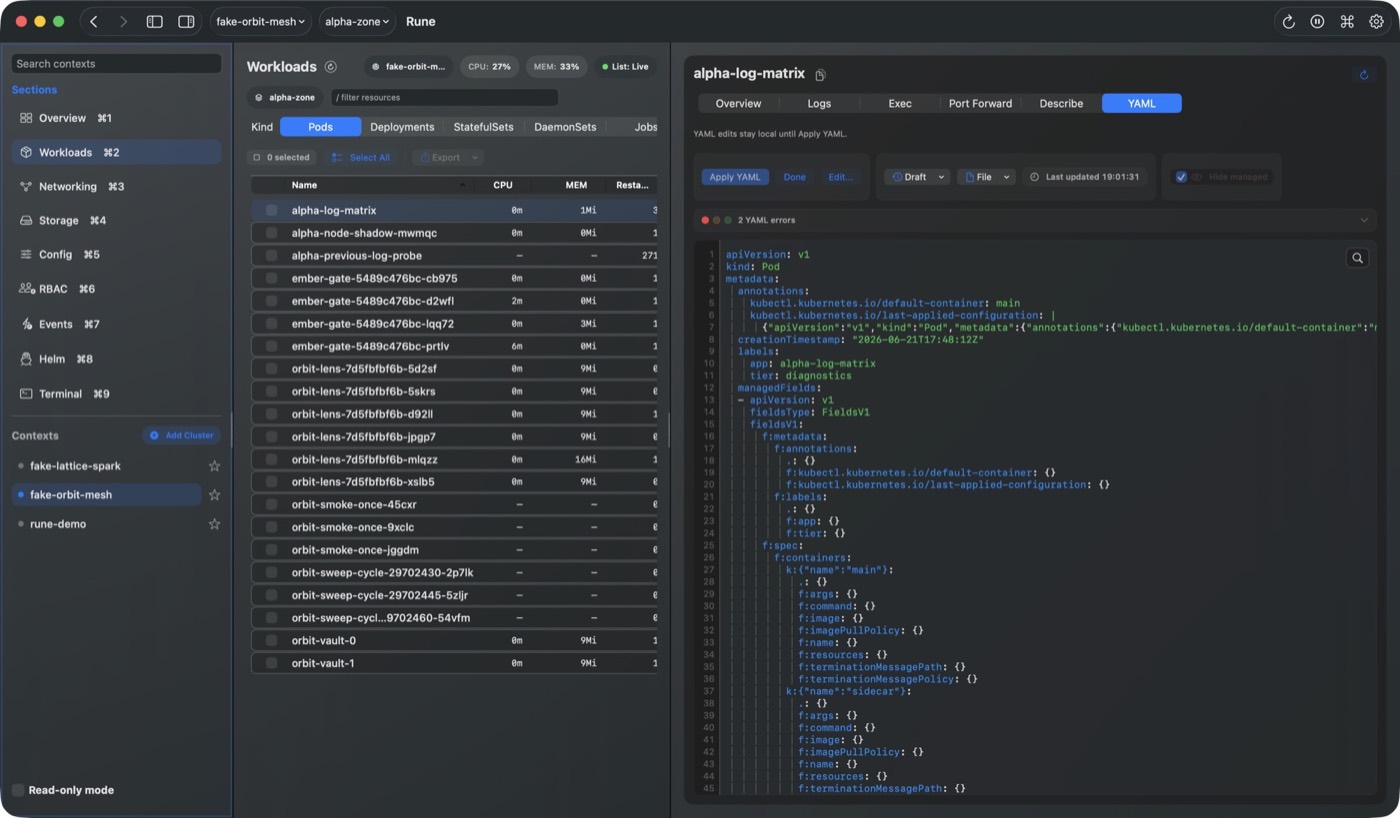Open the RBAC section icon

tap(27, 289)
